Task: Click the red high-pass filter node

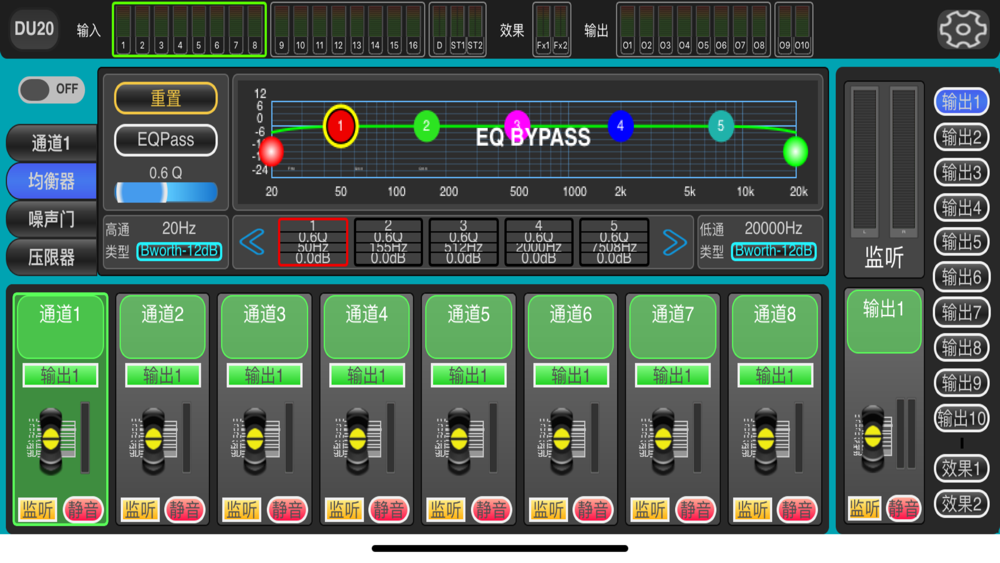Action: pyautogui.click(x=272, y=152)
